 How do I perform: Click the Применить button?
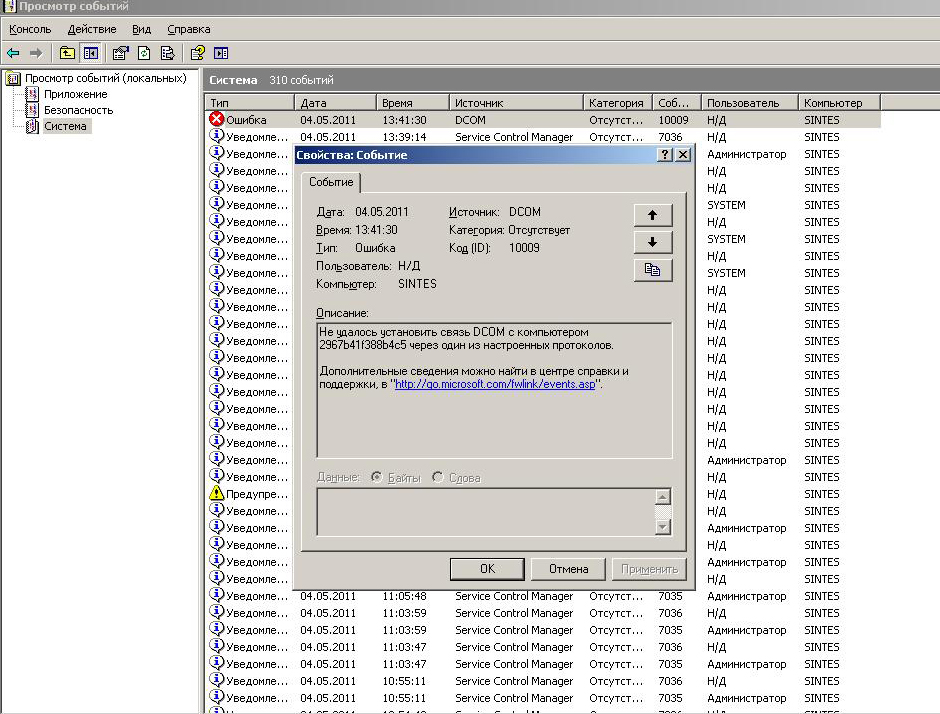click(x=649, y=569)
